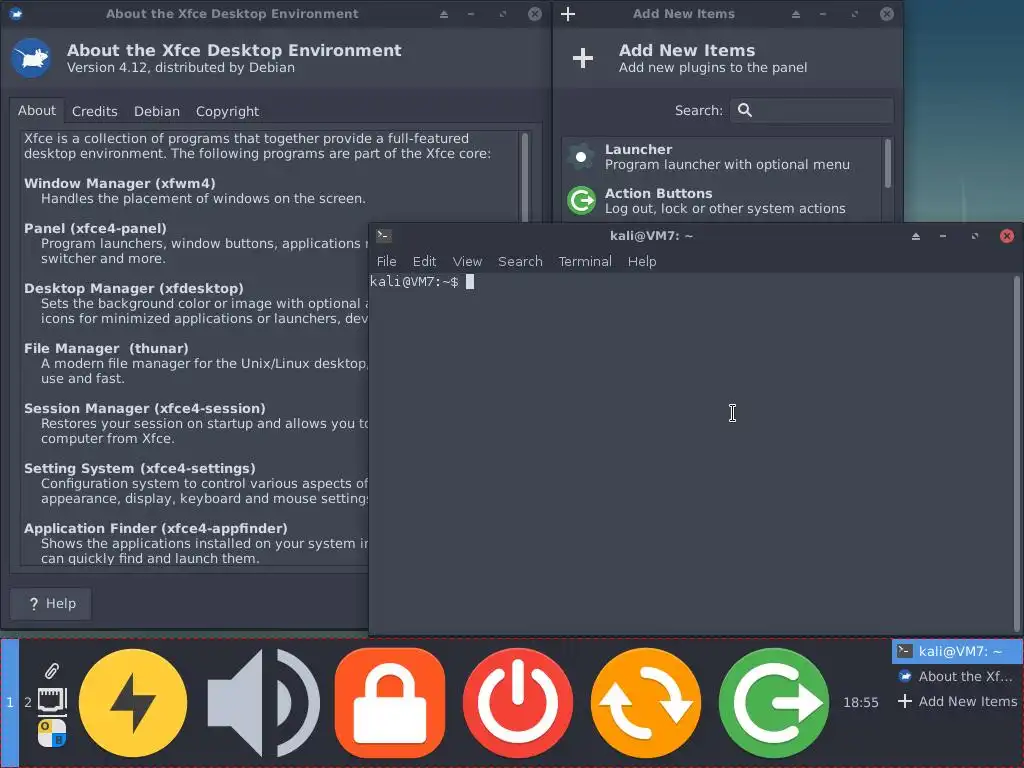Screen dimensions: 1024x768
Task: Open the Help menu in terminal
Action: (x=641, y=261)
